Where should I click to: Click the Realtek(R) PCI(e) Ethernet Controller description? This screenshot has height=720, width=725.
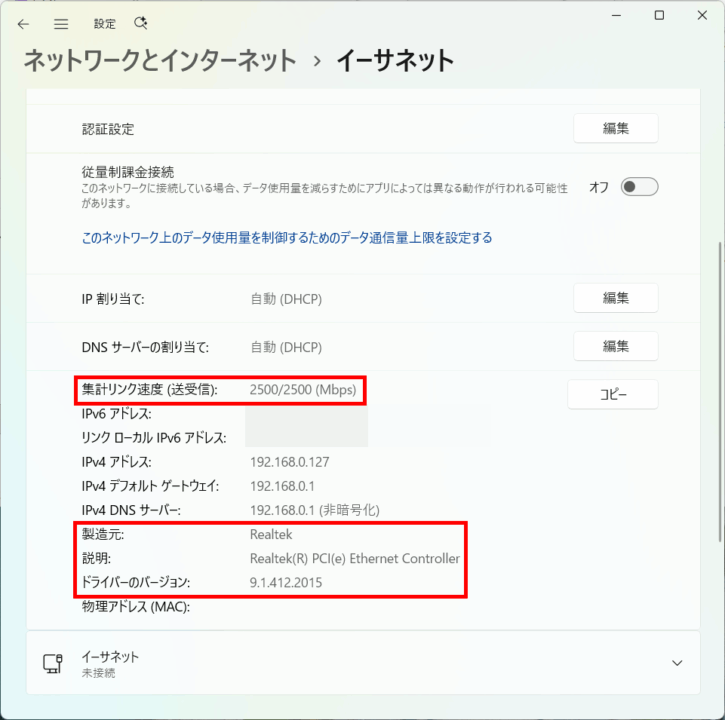tap(354, 558)
